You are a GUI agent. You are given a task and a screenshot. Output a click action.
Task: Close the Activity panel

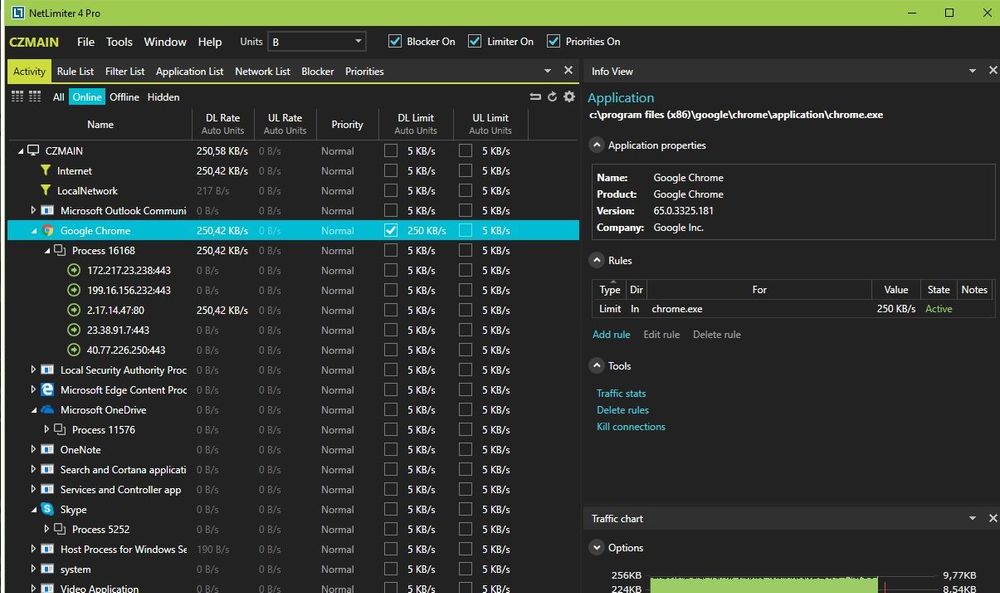(x=568, y=70)
